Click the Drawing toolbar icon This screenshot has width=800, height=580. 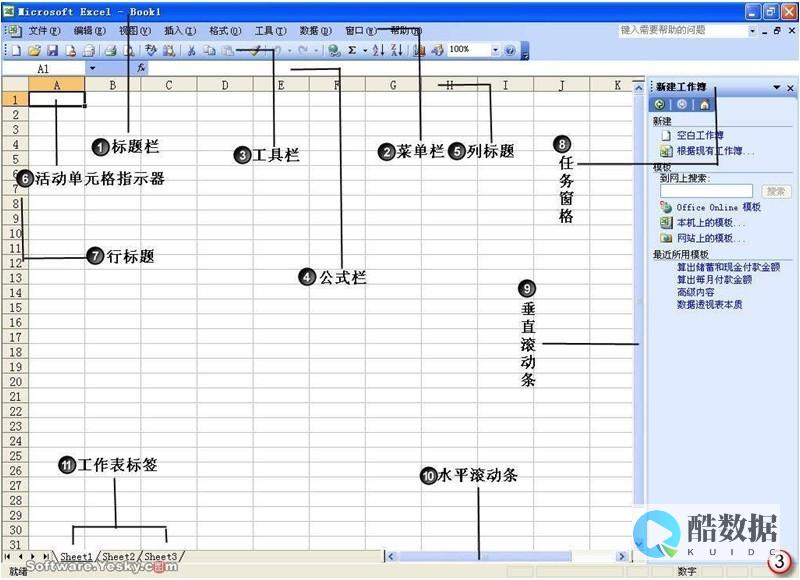tap(437, 50)
